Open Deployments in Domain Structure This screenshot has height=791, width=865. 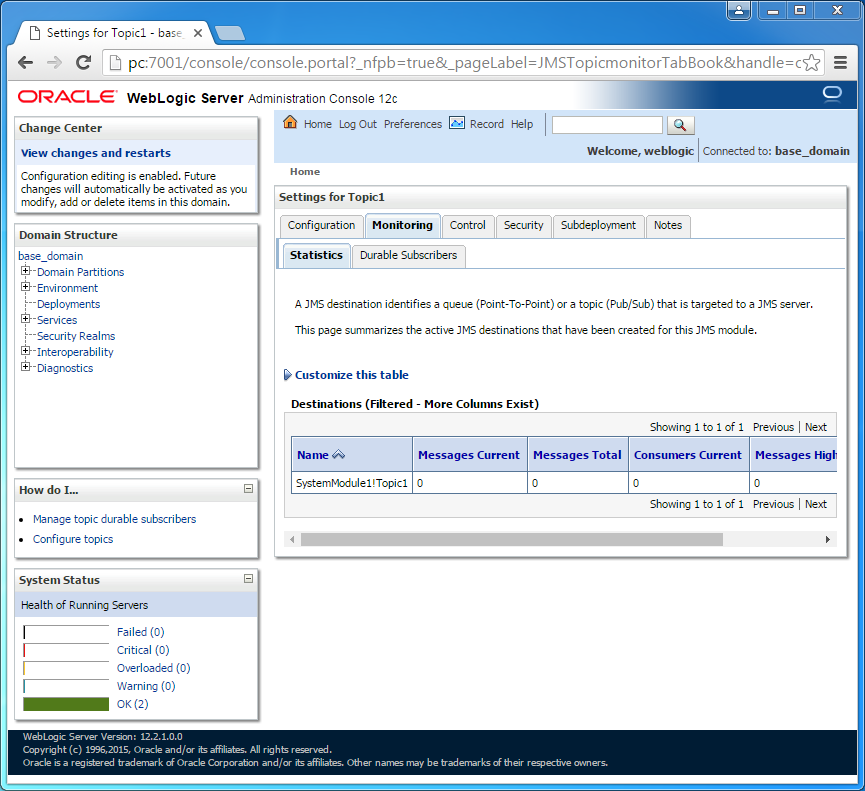[68, 304]
